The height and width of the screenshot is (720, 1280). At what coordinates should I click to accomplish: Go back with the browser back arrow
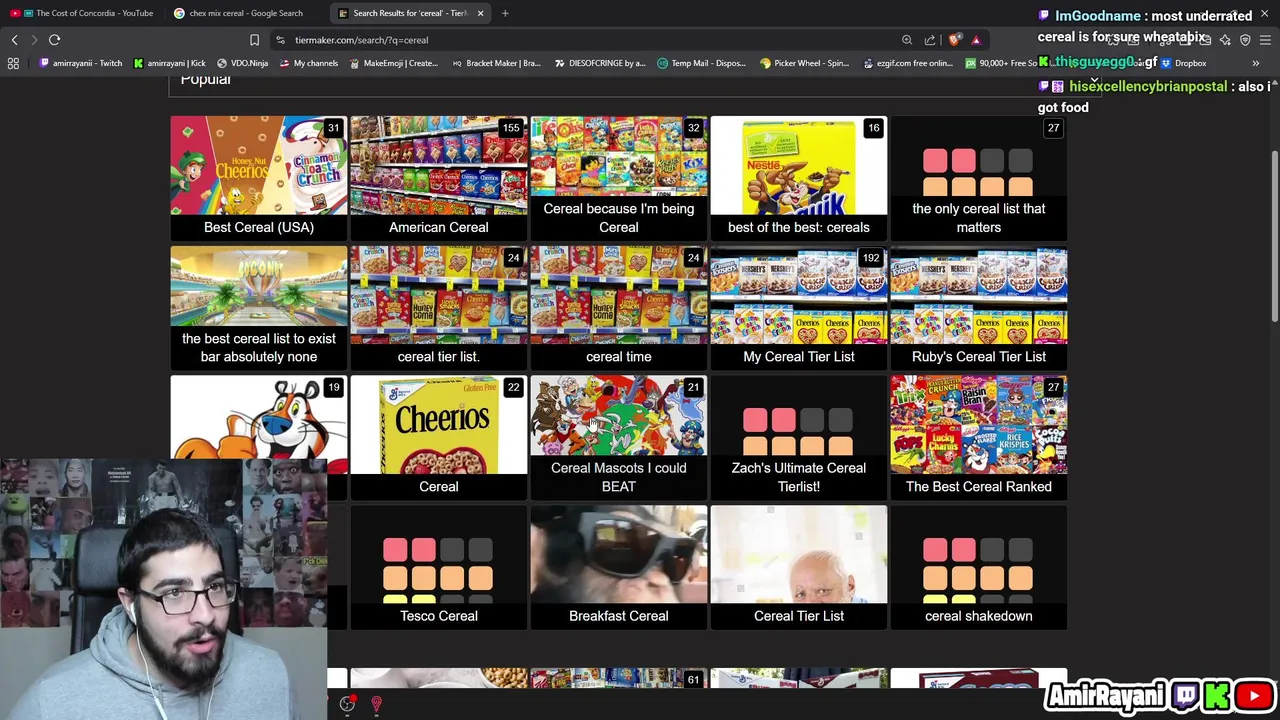tap(14, 40)
